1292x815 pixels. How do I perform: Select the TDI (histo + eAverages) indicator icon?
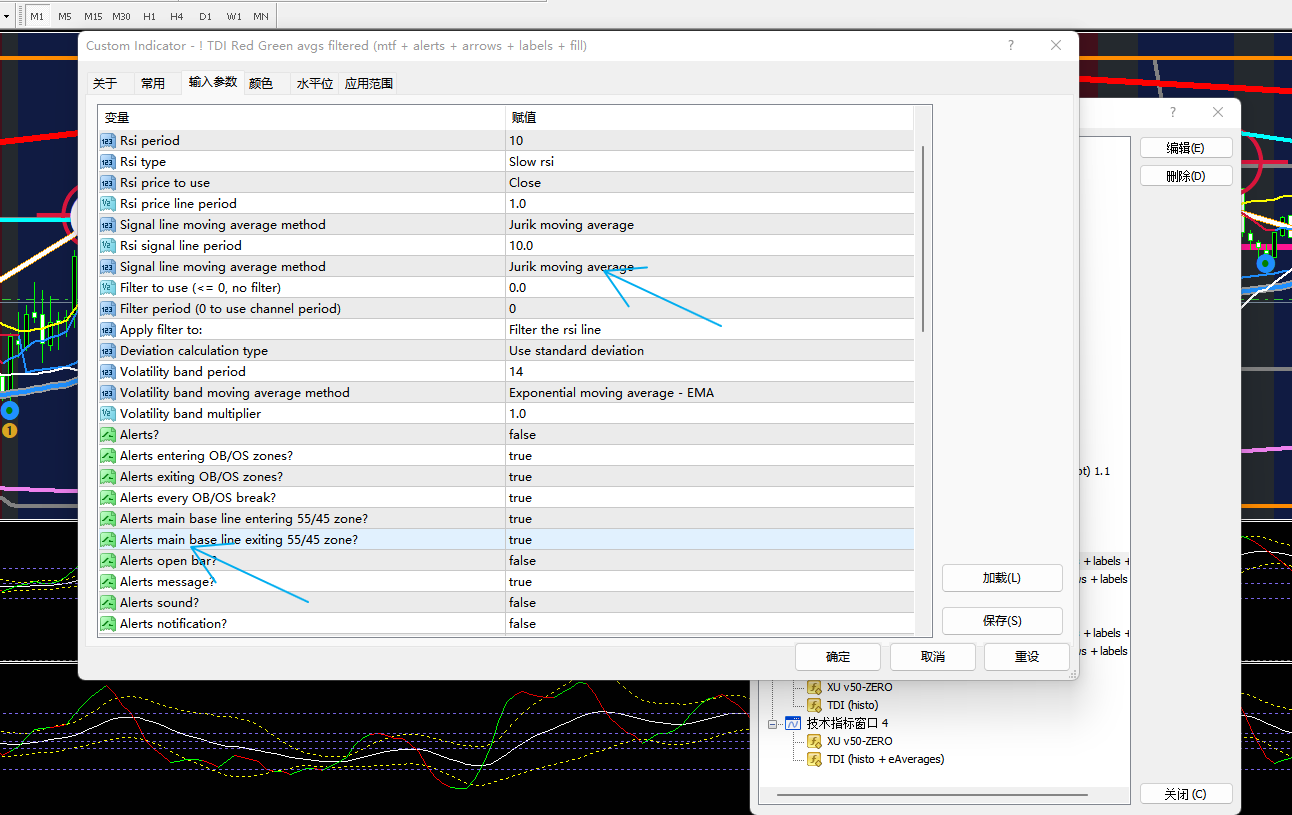[x=815, y=759]
